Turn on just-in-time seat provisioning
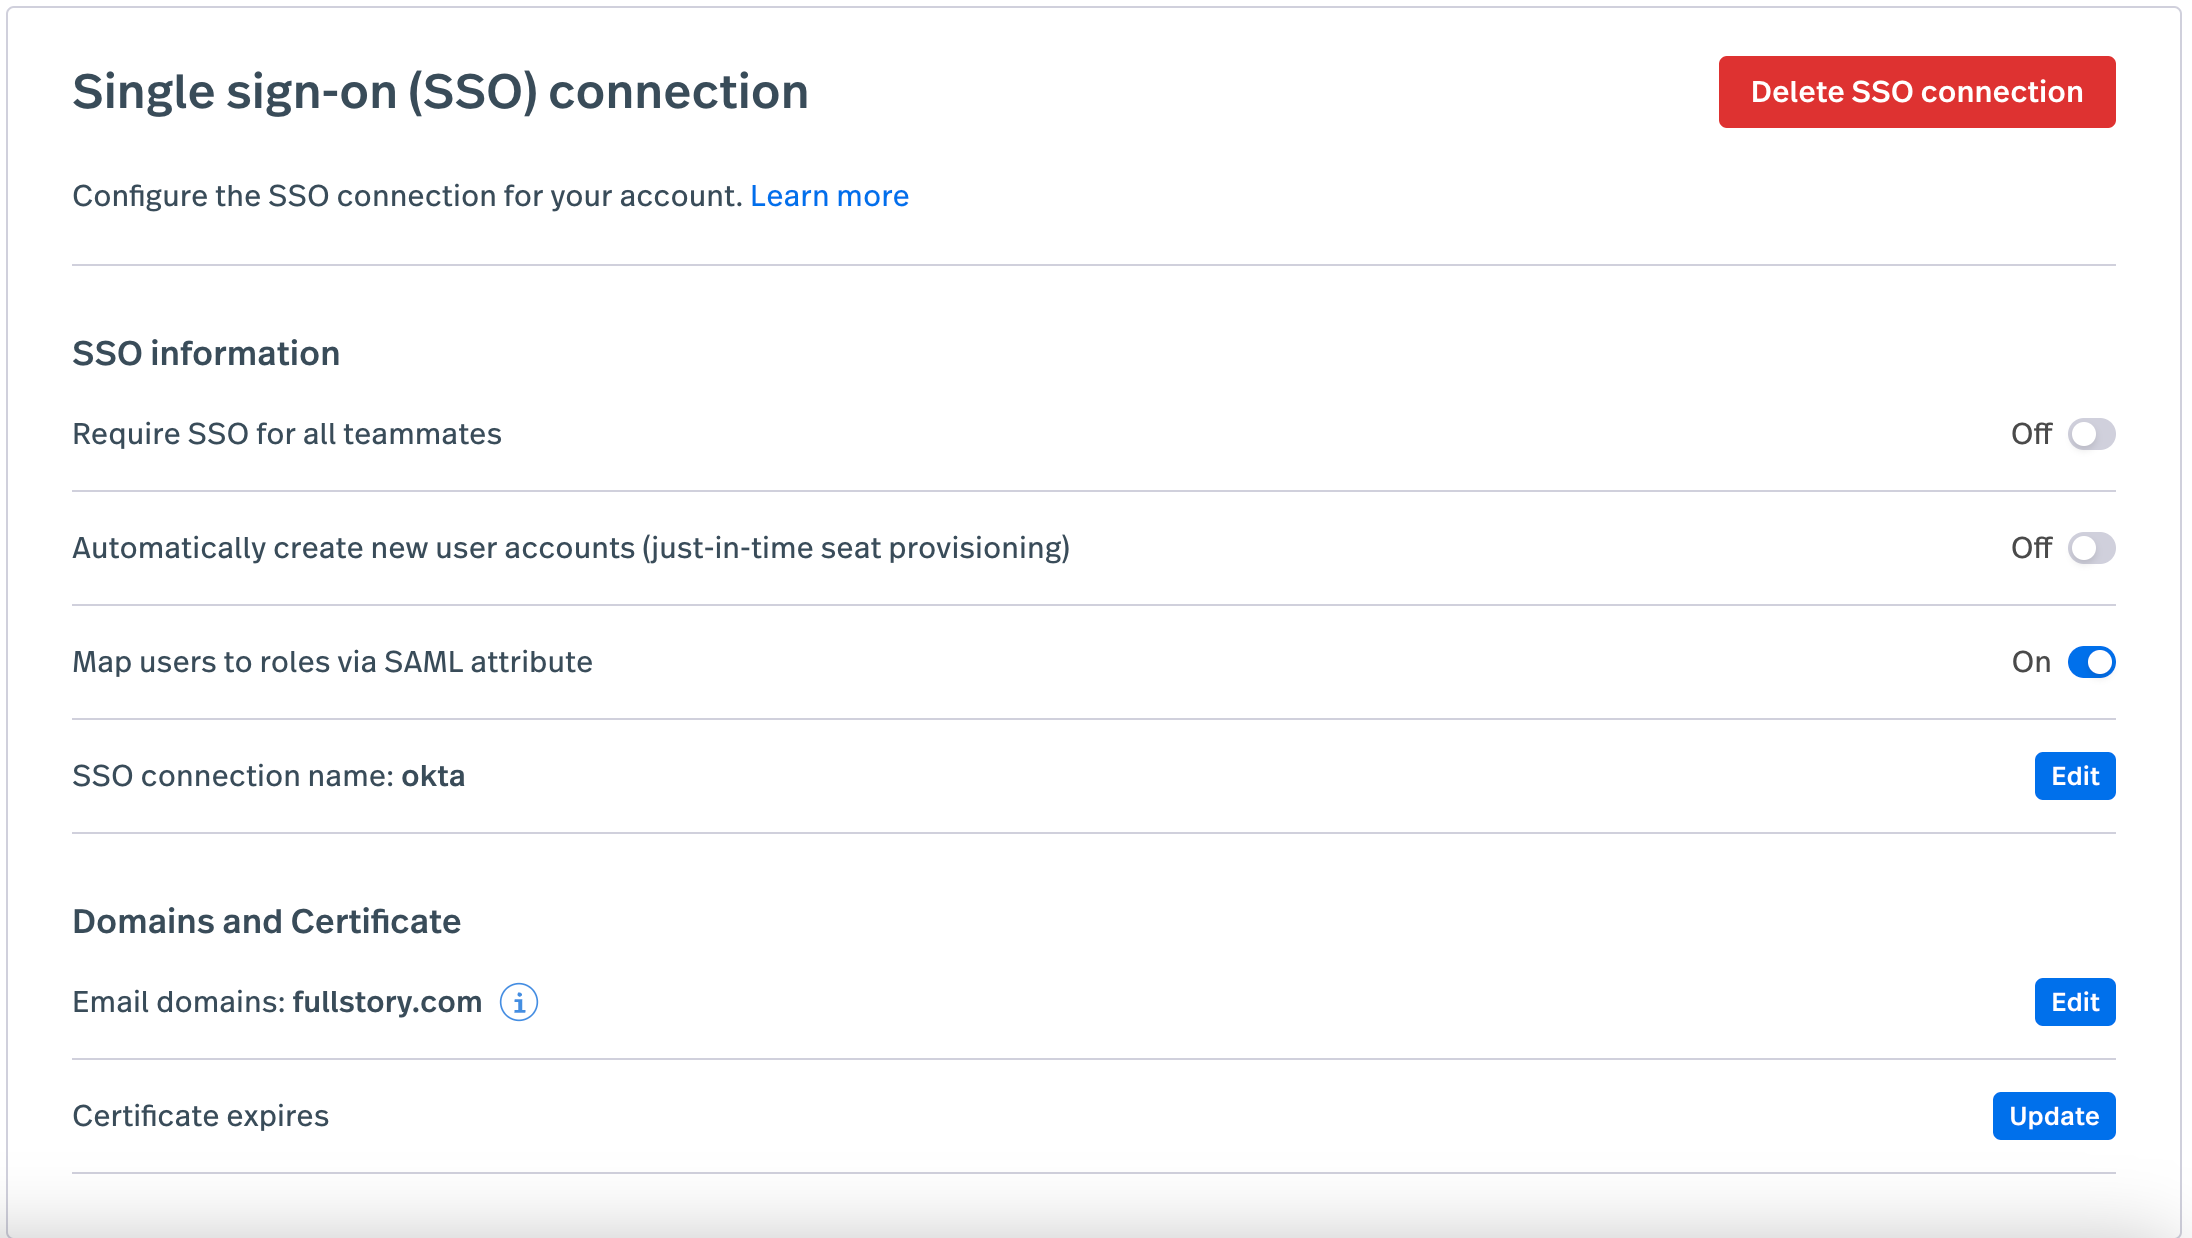This screenshot has width=2192, height=1238. tap(2090, 548)
